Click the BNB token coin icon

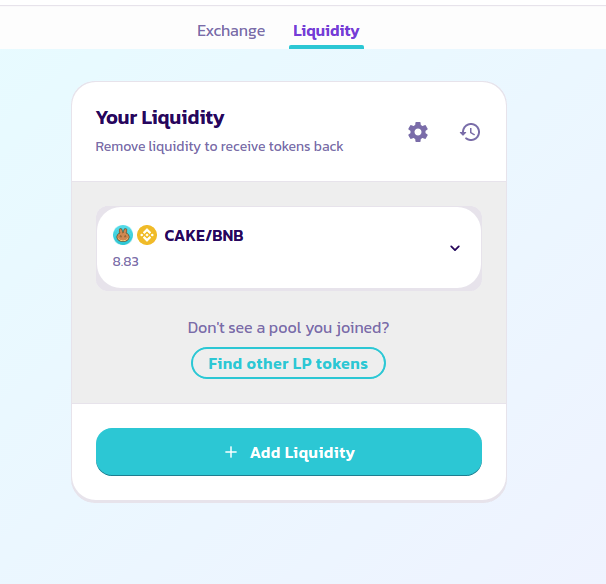pyautogui.click(x=147, y=235)
